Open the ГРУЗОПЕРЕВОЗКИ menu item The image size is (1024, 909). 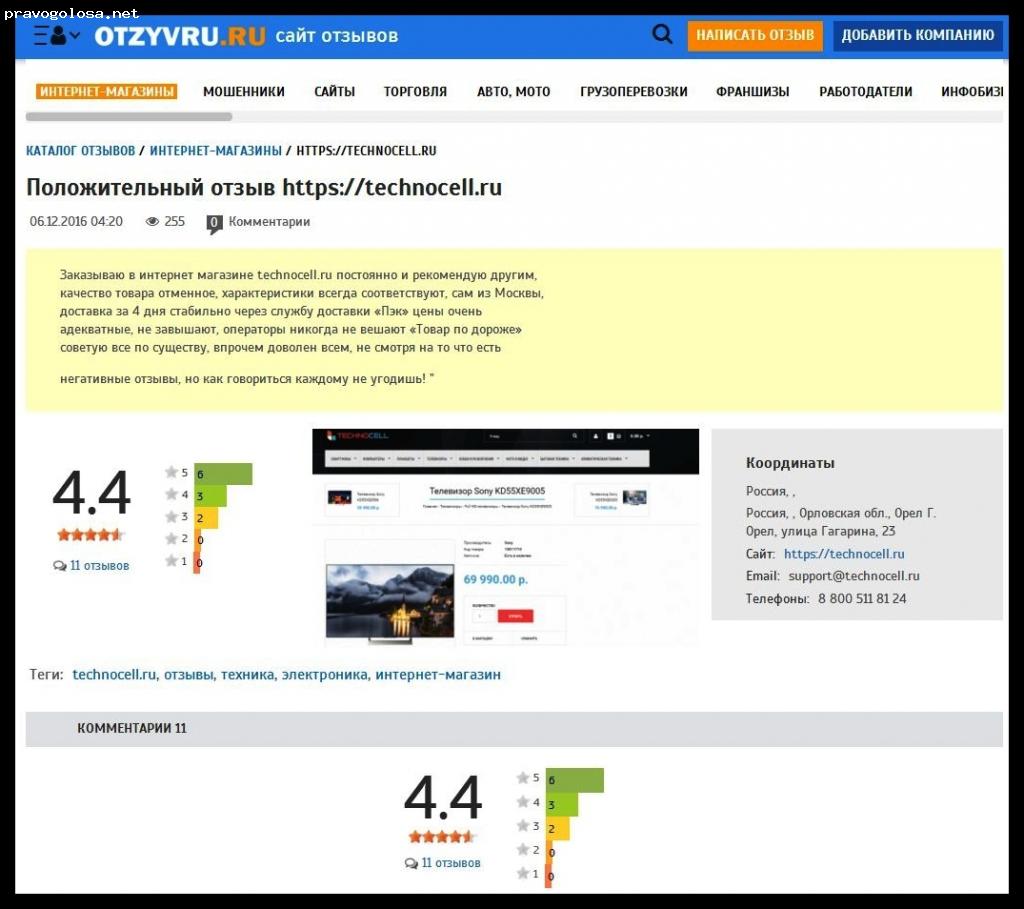(634, 92)
